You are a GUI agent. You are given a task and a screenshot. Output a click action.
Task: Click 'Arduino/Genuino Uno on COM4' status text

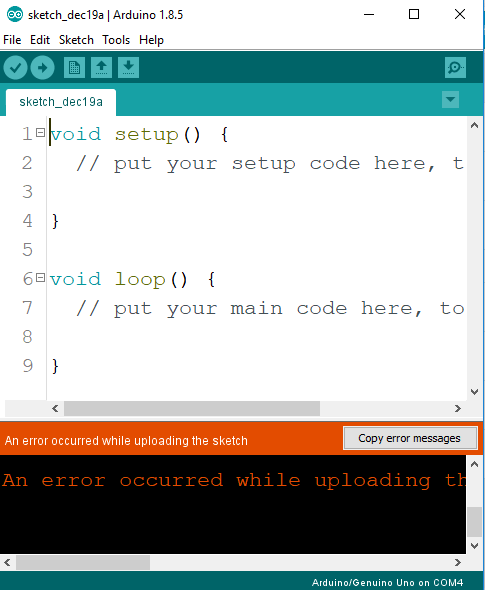388,582
